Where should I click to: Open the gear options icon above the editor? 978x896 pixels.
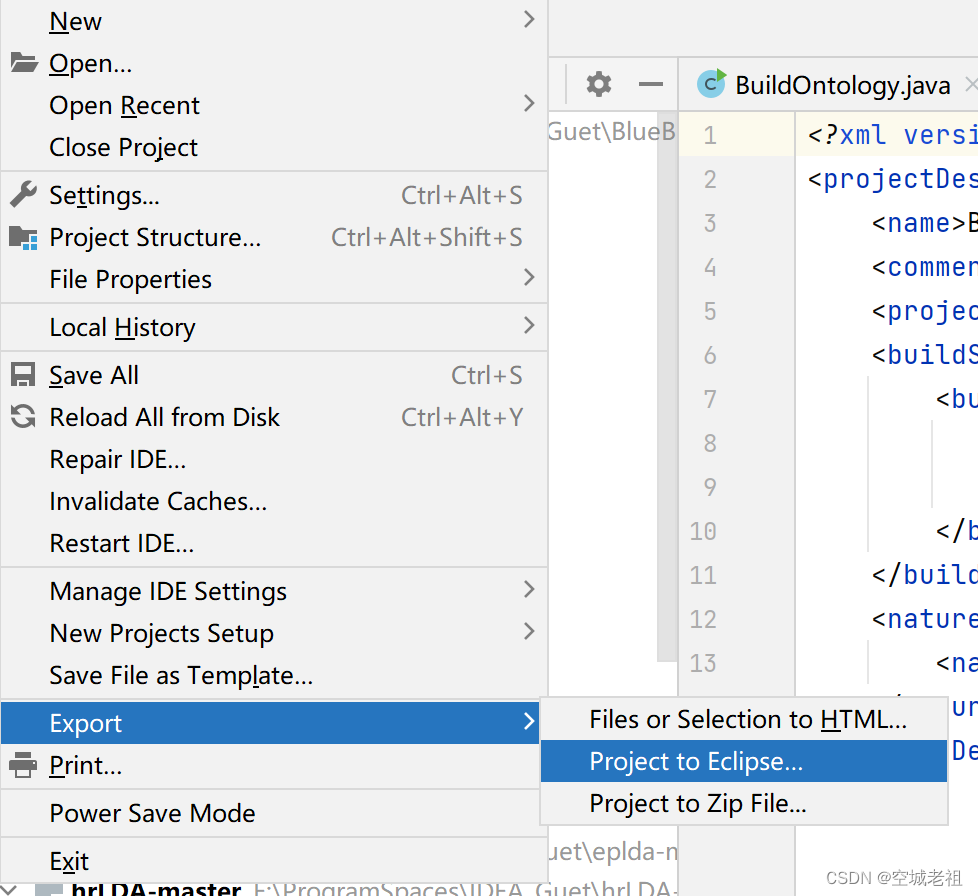coord(598,84)
